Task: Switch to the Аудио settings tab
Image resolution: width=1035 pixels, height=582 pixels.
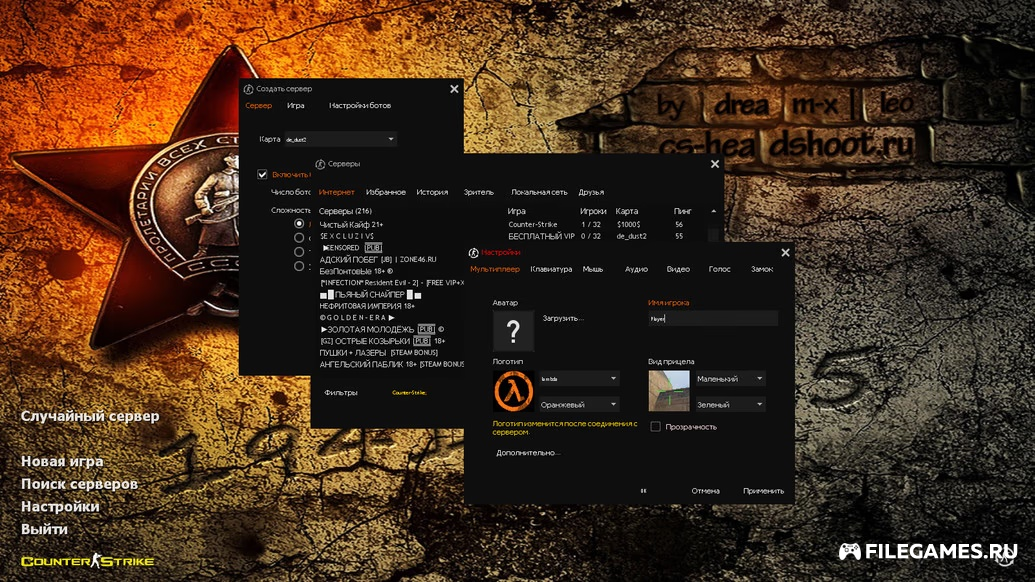Action: click(x=636, y=269)
